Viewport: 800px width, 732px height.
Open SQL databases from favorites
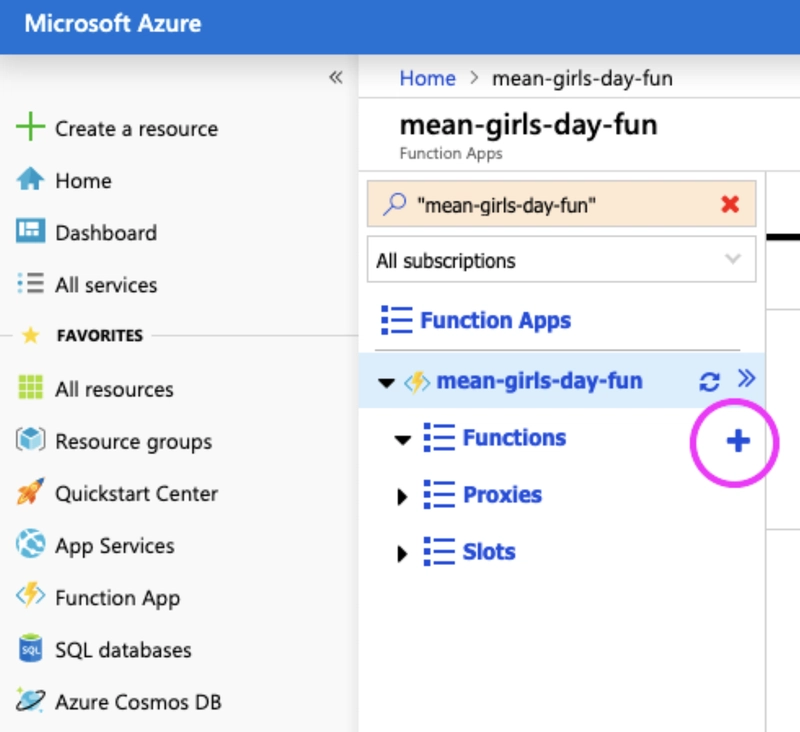pyautogui.click(x=123, y=650)
